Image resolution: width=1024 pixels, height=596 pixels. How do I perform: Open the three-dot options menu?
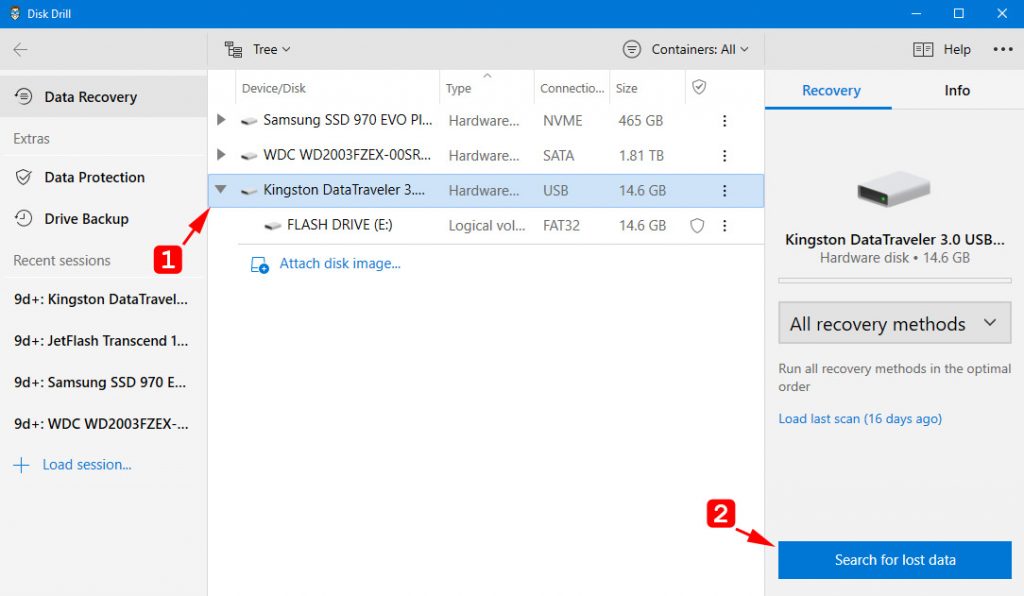pyautogui.click(x=1004, y=48)
